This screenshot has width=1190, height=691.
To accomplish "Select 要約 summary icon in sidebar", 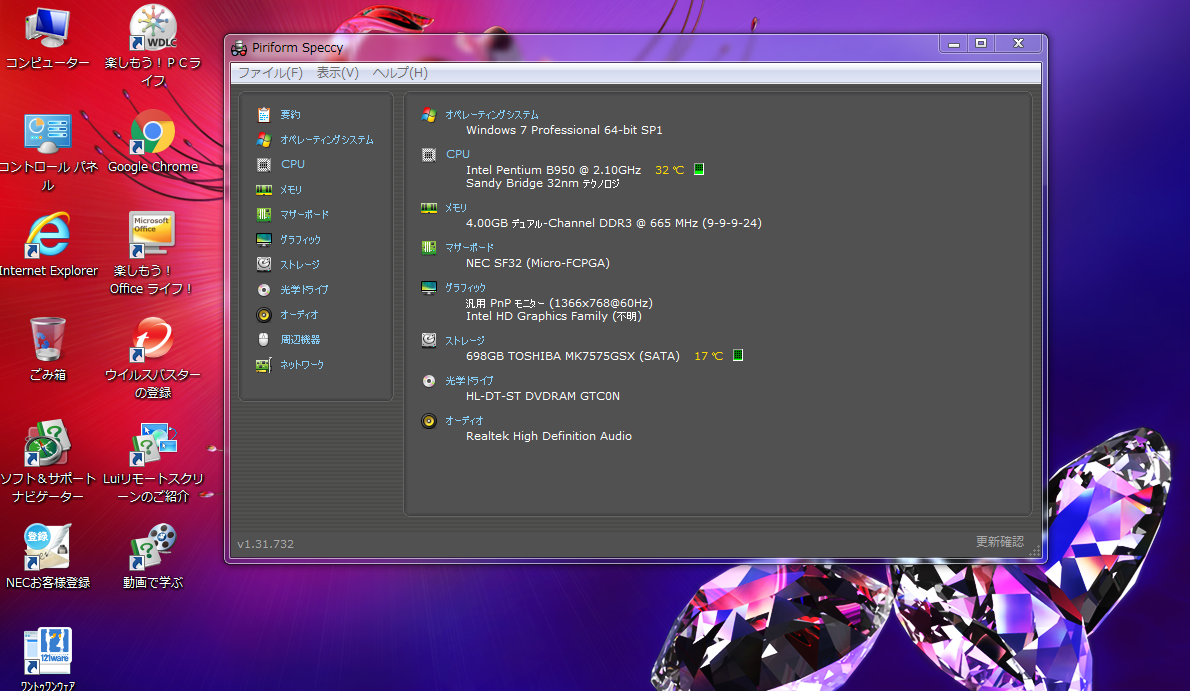I will pyautogui.click(x=263, y=115).
